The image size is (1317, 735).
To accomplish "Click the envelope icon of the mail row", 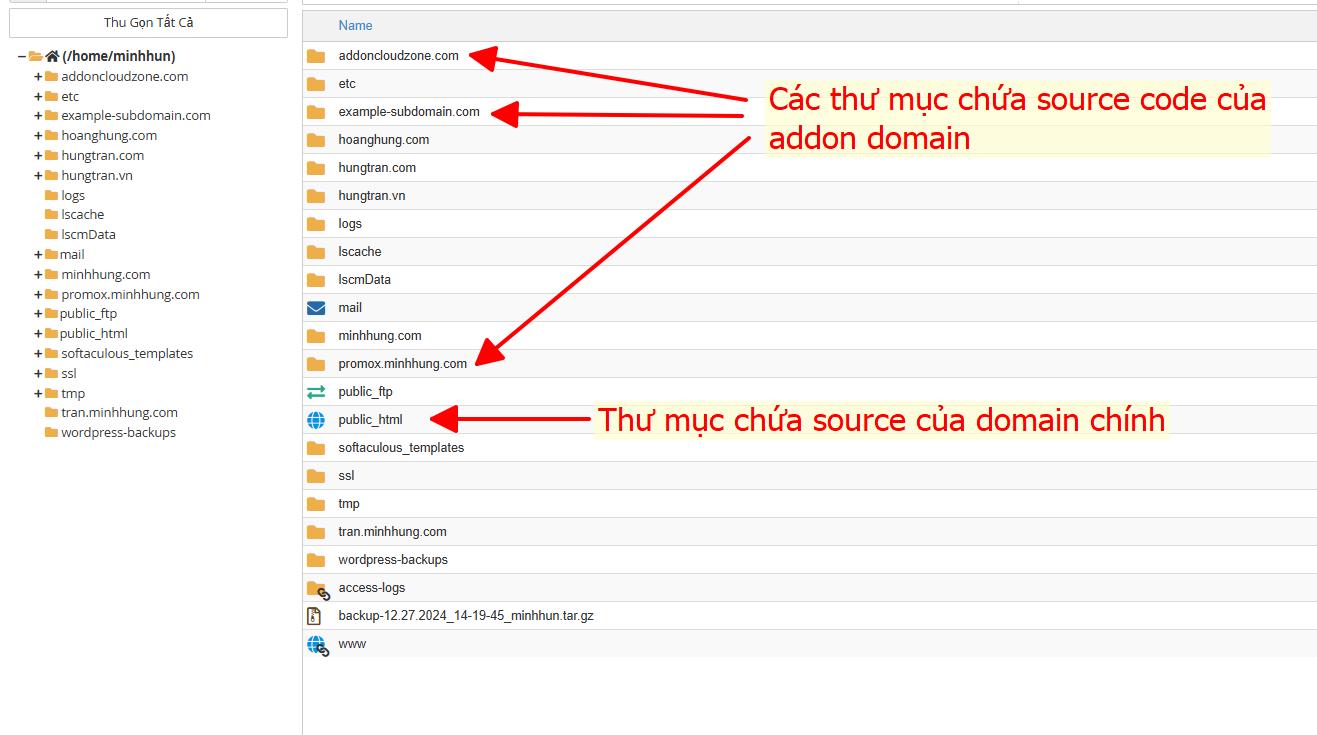I will point(316,308).
